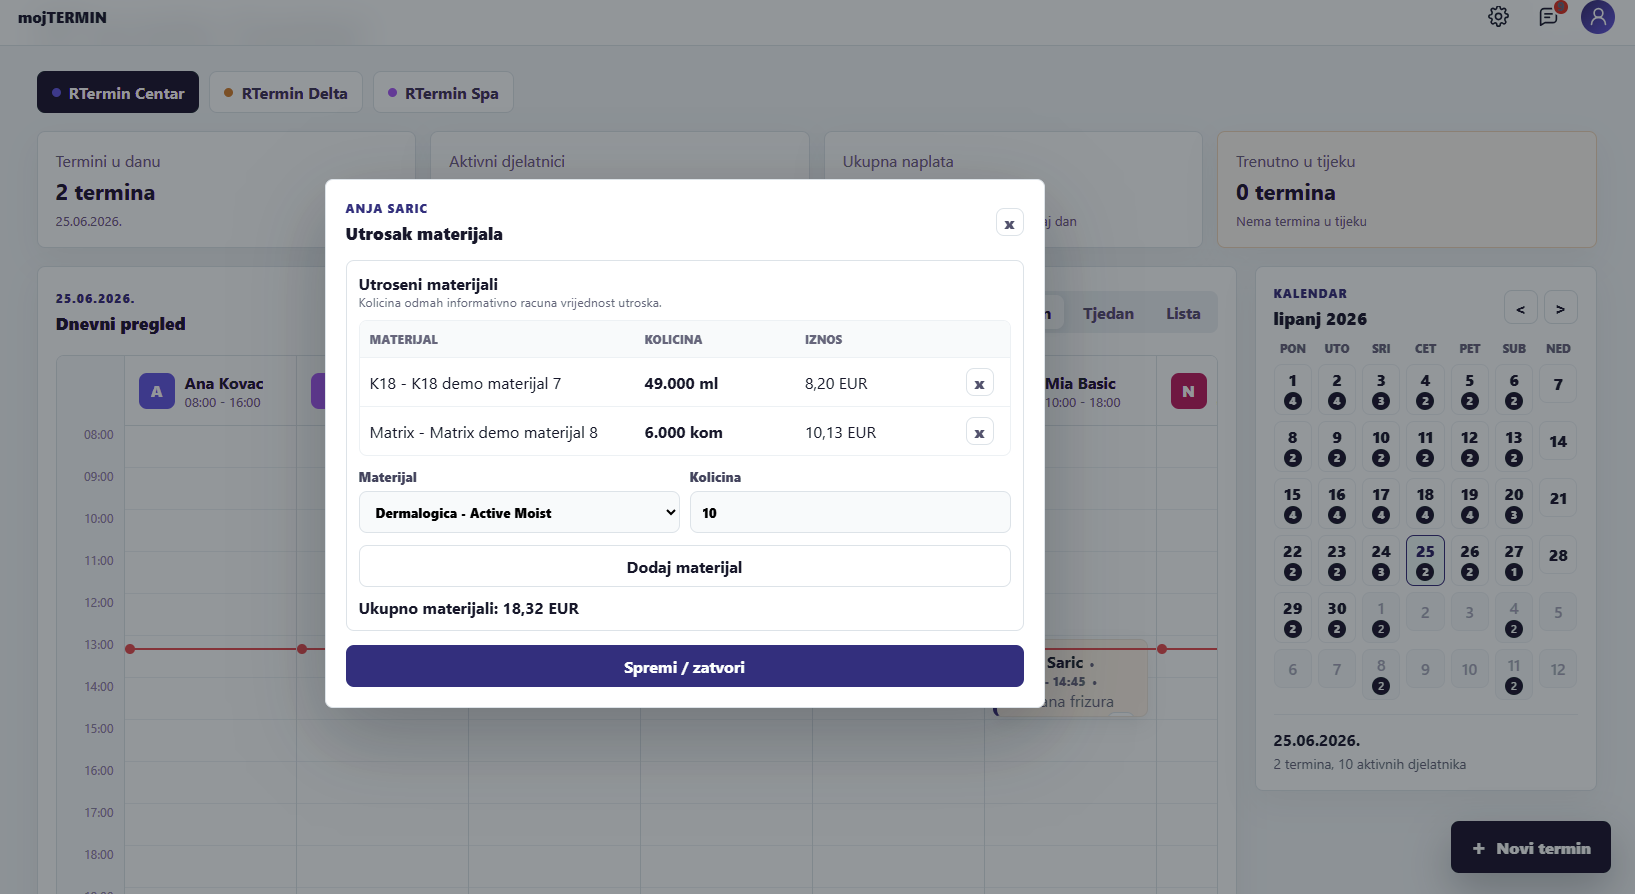Viewport: 1635px width, 894px height.
Task: Switch to RTermin Spa location tab
Action: coord(443,92)
